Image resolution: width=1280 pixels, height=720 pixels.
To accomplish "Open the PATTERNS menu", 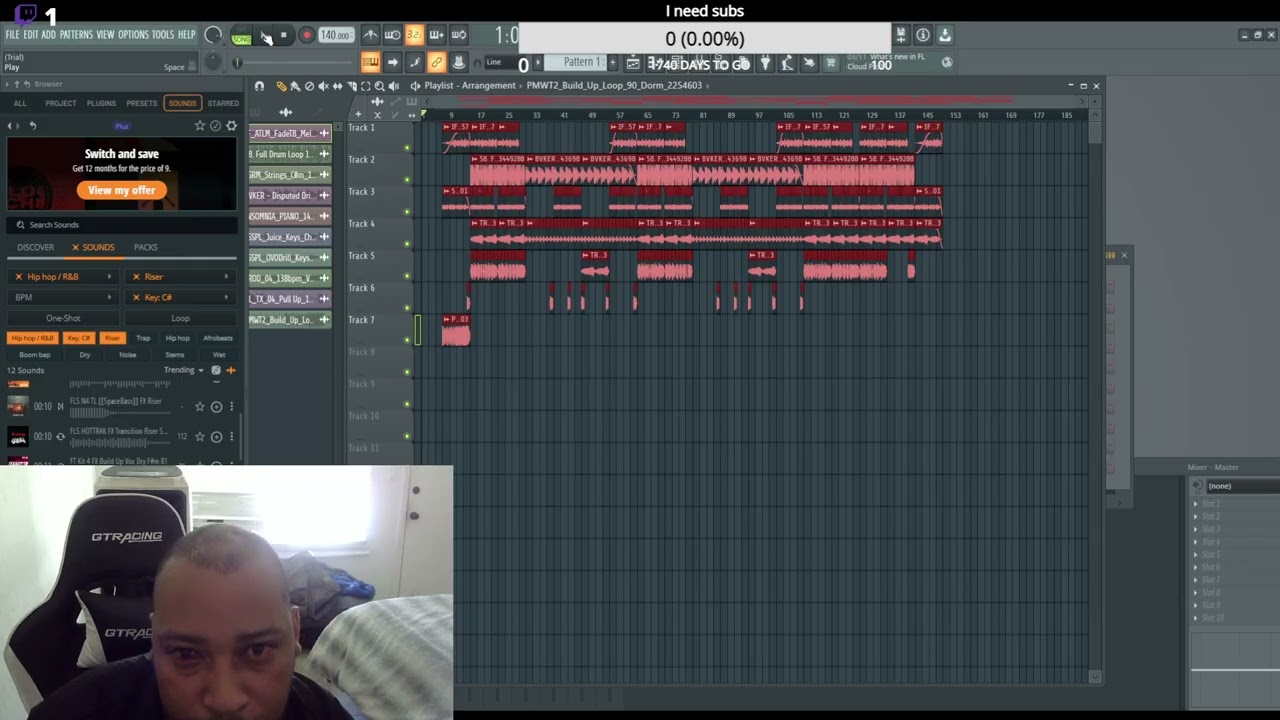I will point(76,35).
